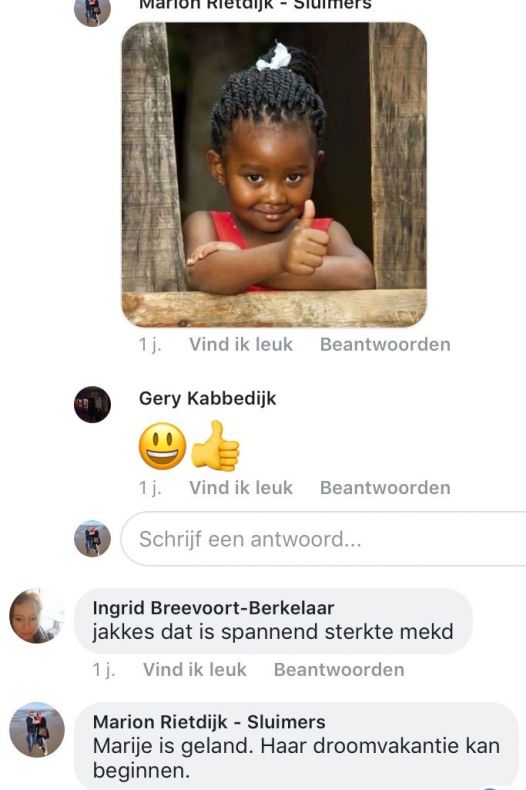Viewport: 526px width, 790px height.
Task: Open the photo of the girl giving thumbs up
Action: [274, 174]
